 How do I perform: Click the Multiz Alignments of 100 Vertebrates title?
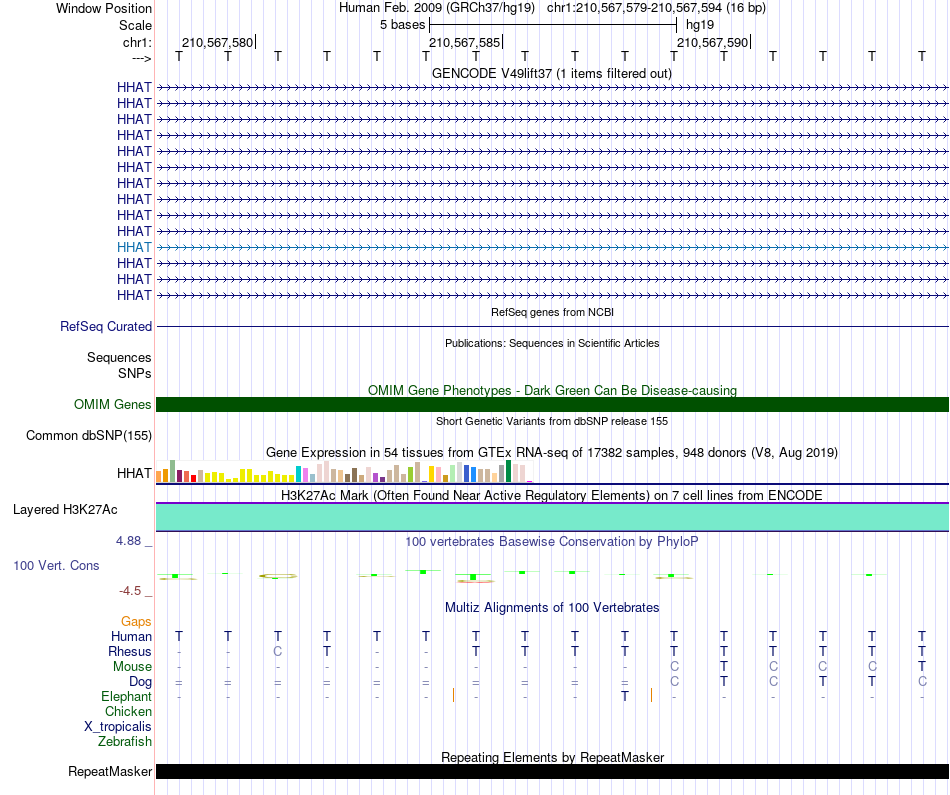[x=552, y=607]
